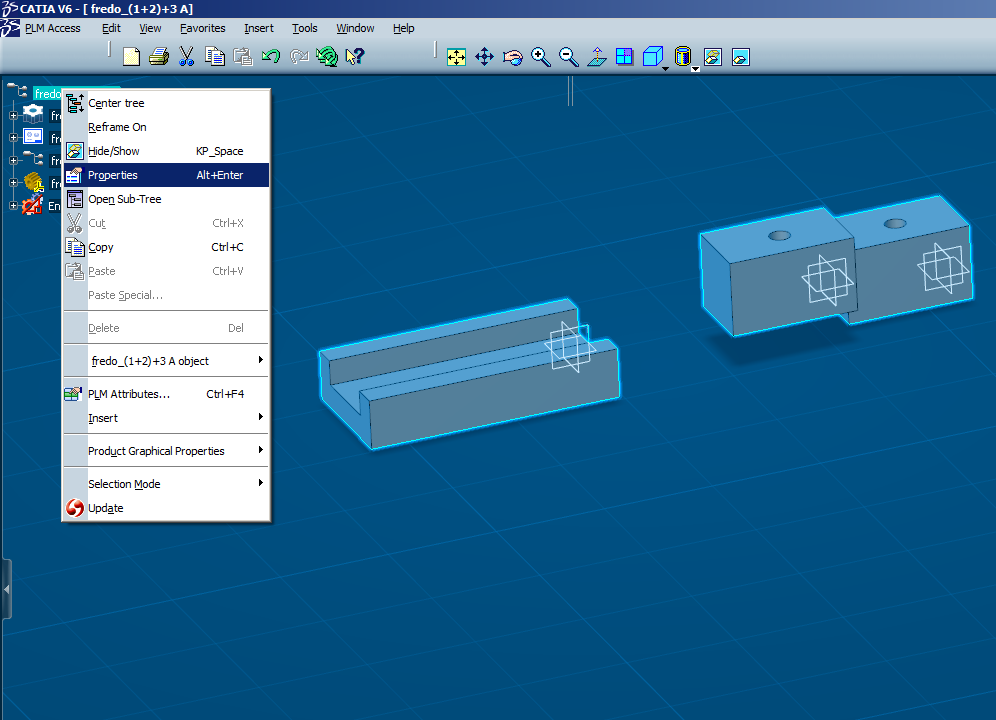Select the Rotate view tool

point(513,57)
